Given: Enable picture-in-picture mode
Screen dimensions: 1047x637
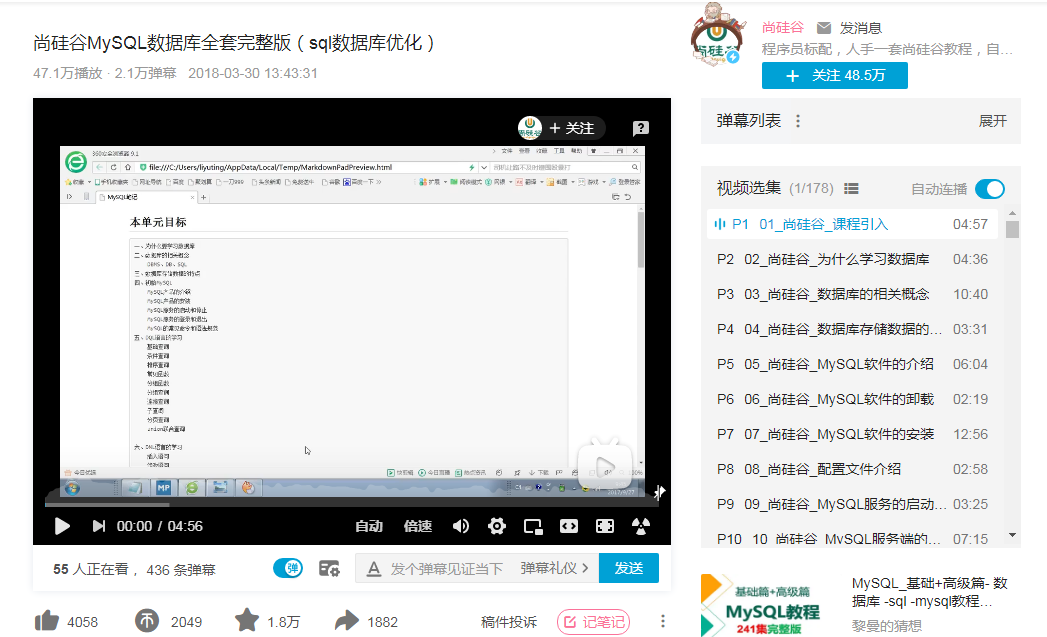Looking at the screenshot, I should point(533,525).
